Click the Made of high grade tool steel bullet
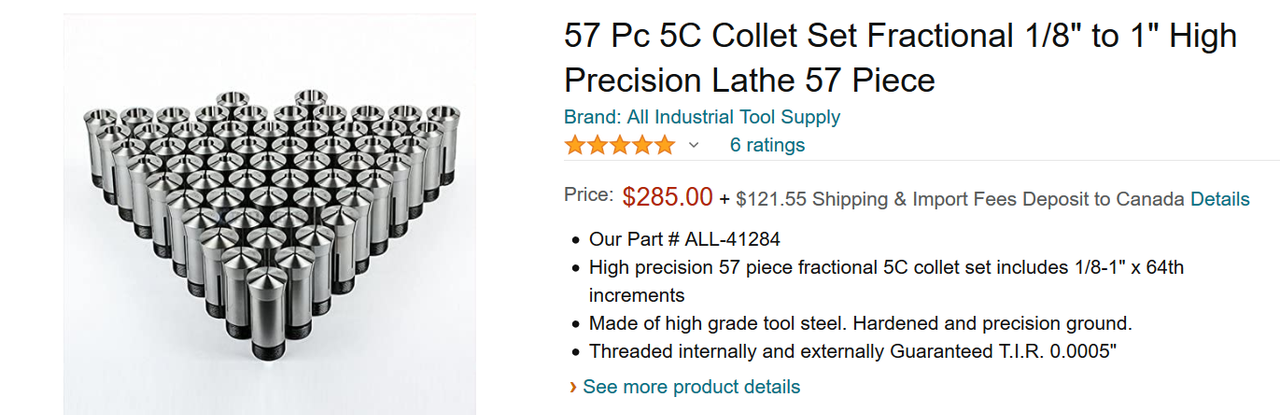This screenshot has height=415, width=1280. click(860, 324)
